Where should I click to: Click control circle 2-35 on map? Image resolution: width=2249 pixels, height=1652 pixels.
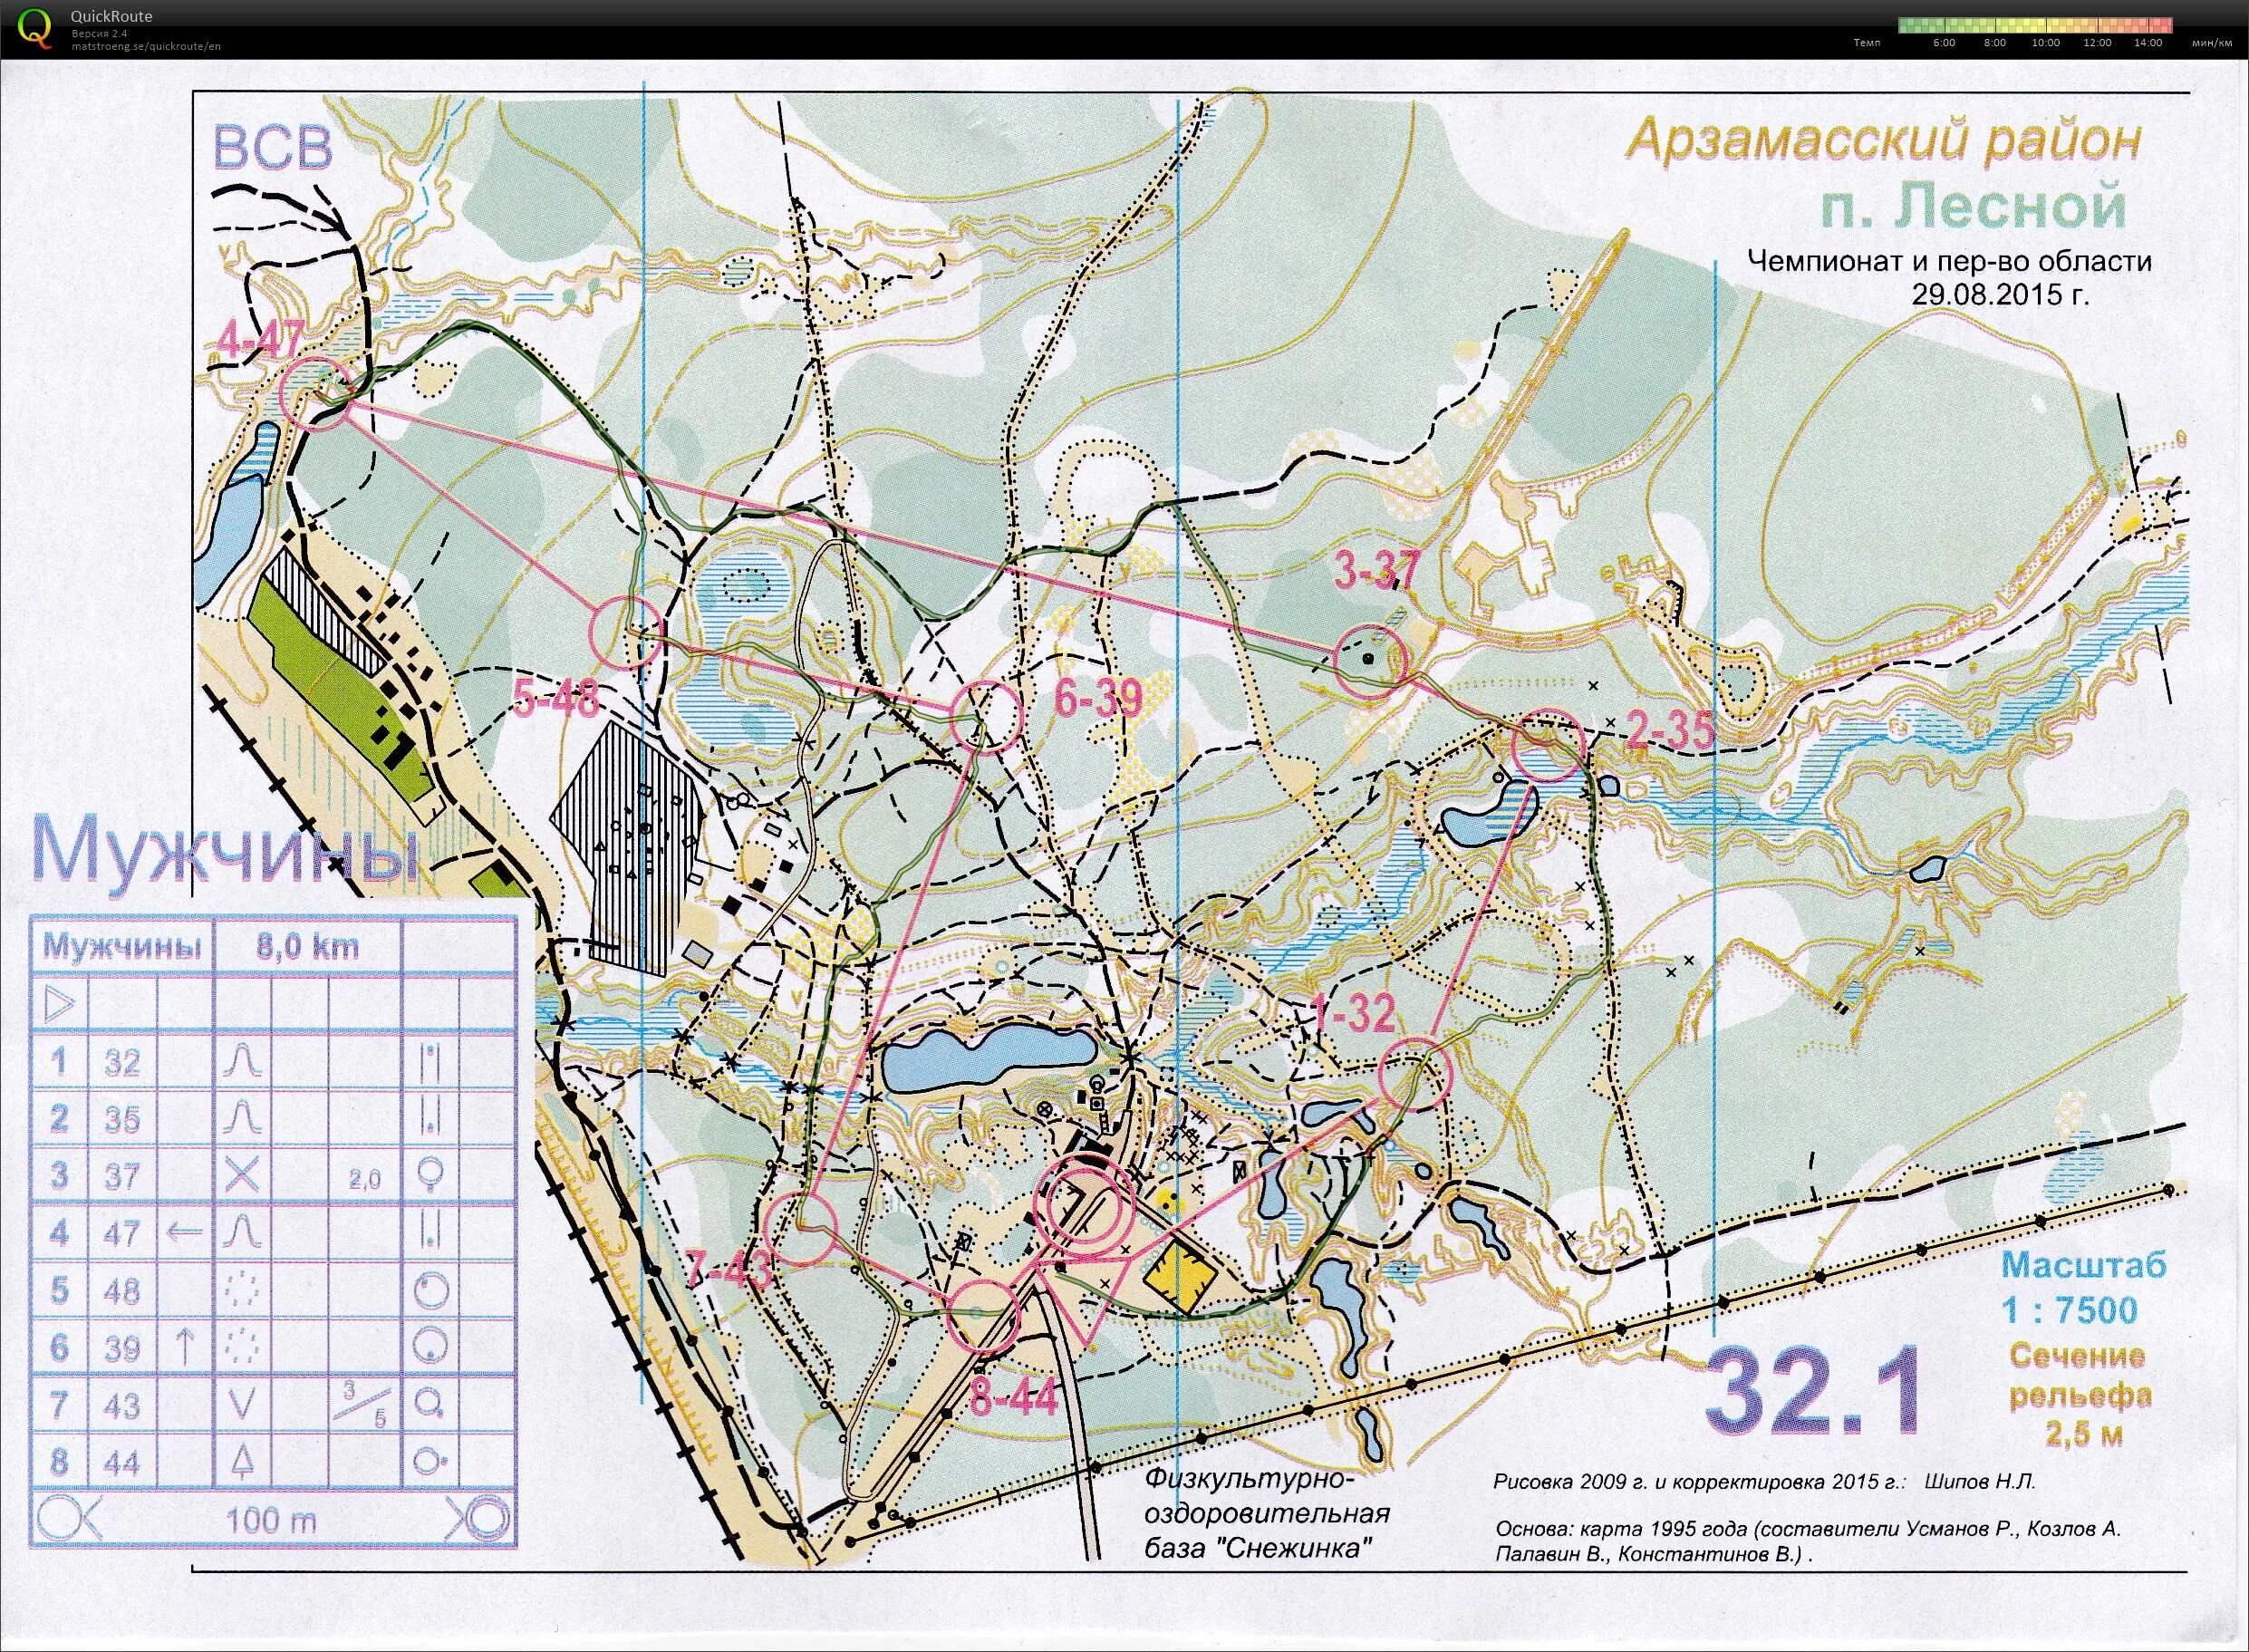1549,745
